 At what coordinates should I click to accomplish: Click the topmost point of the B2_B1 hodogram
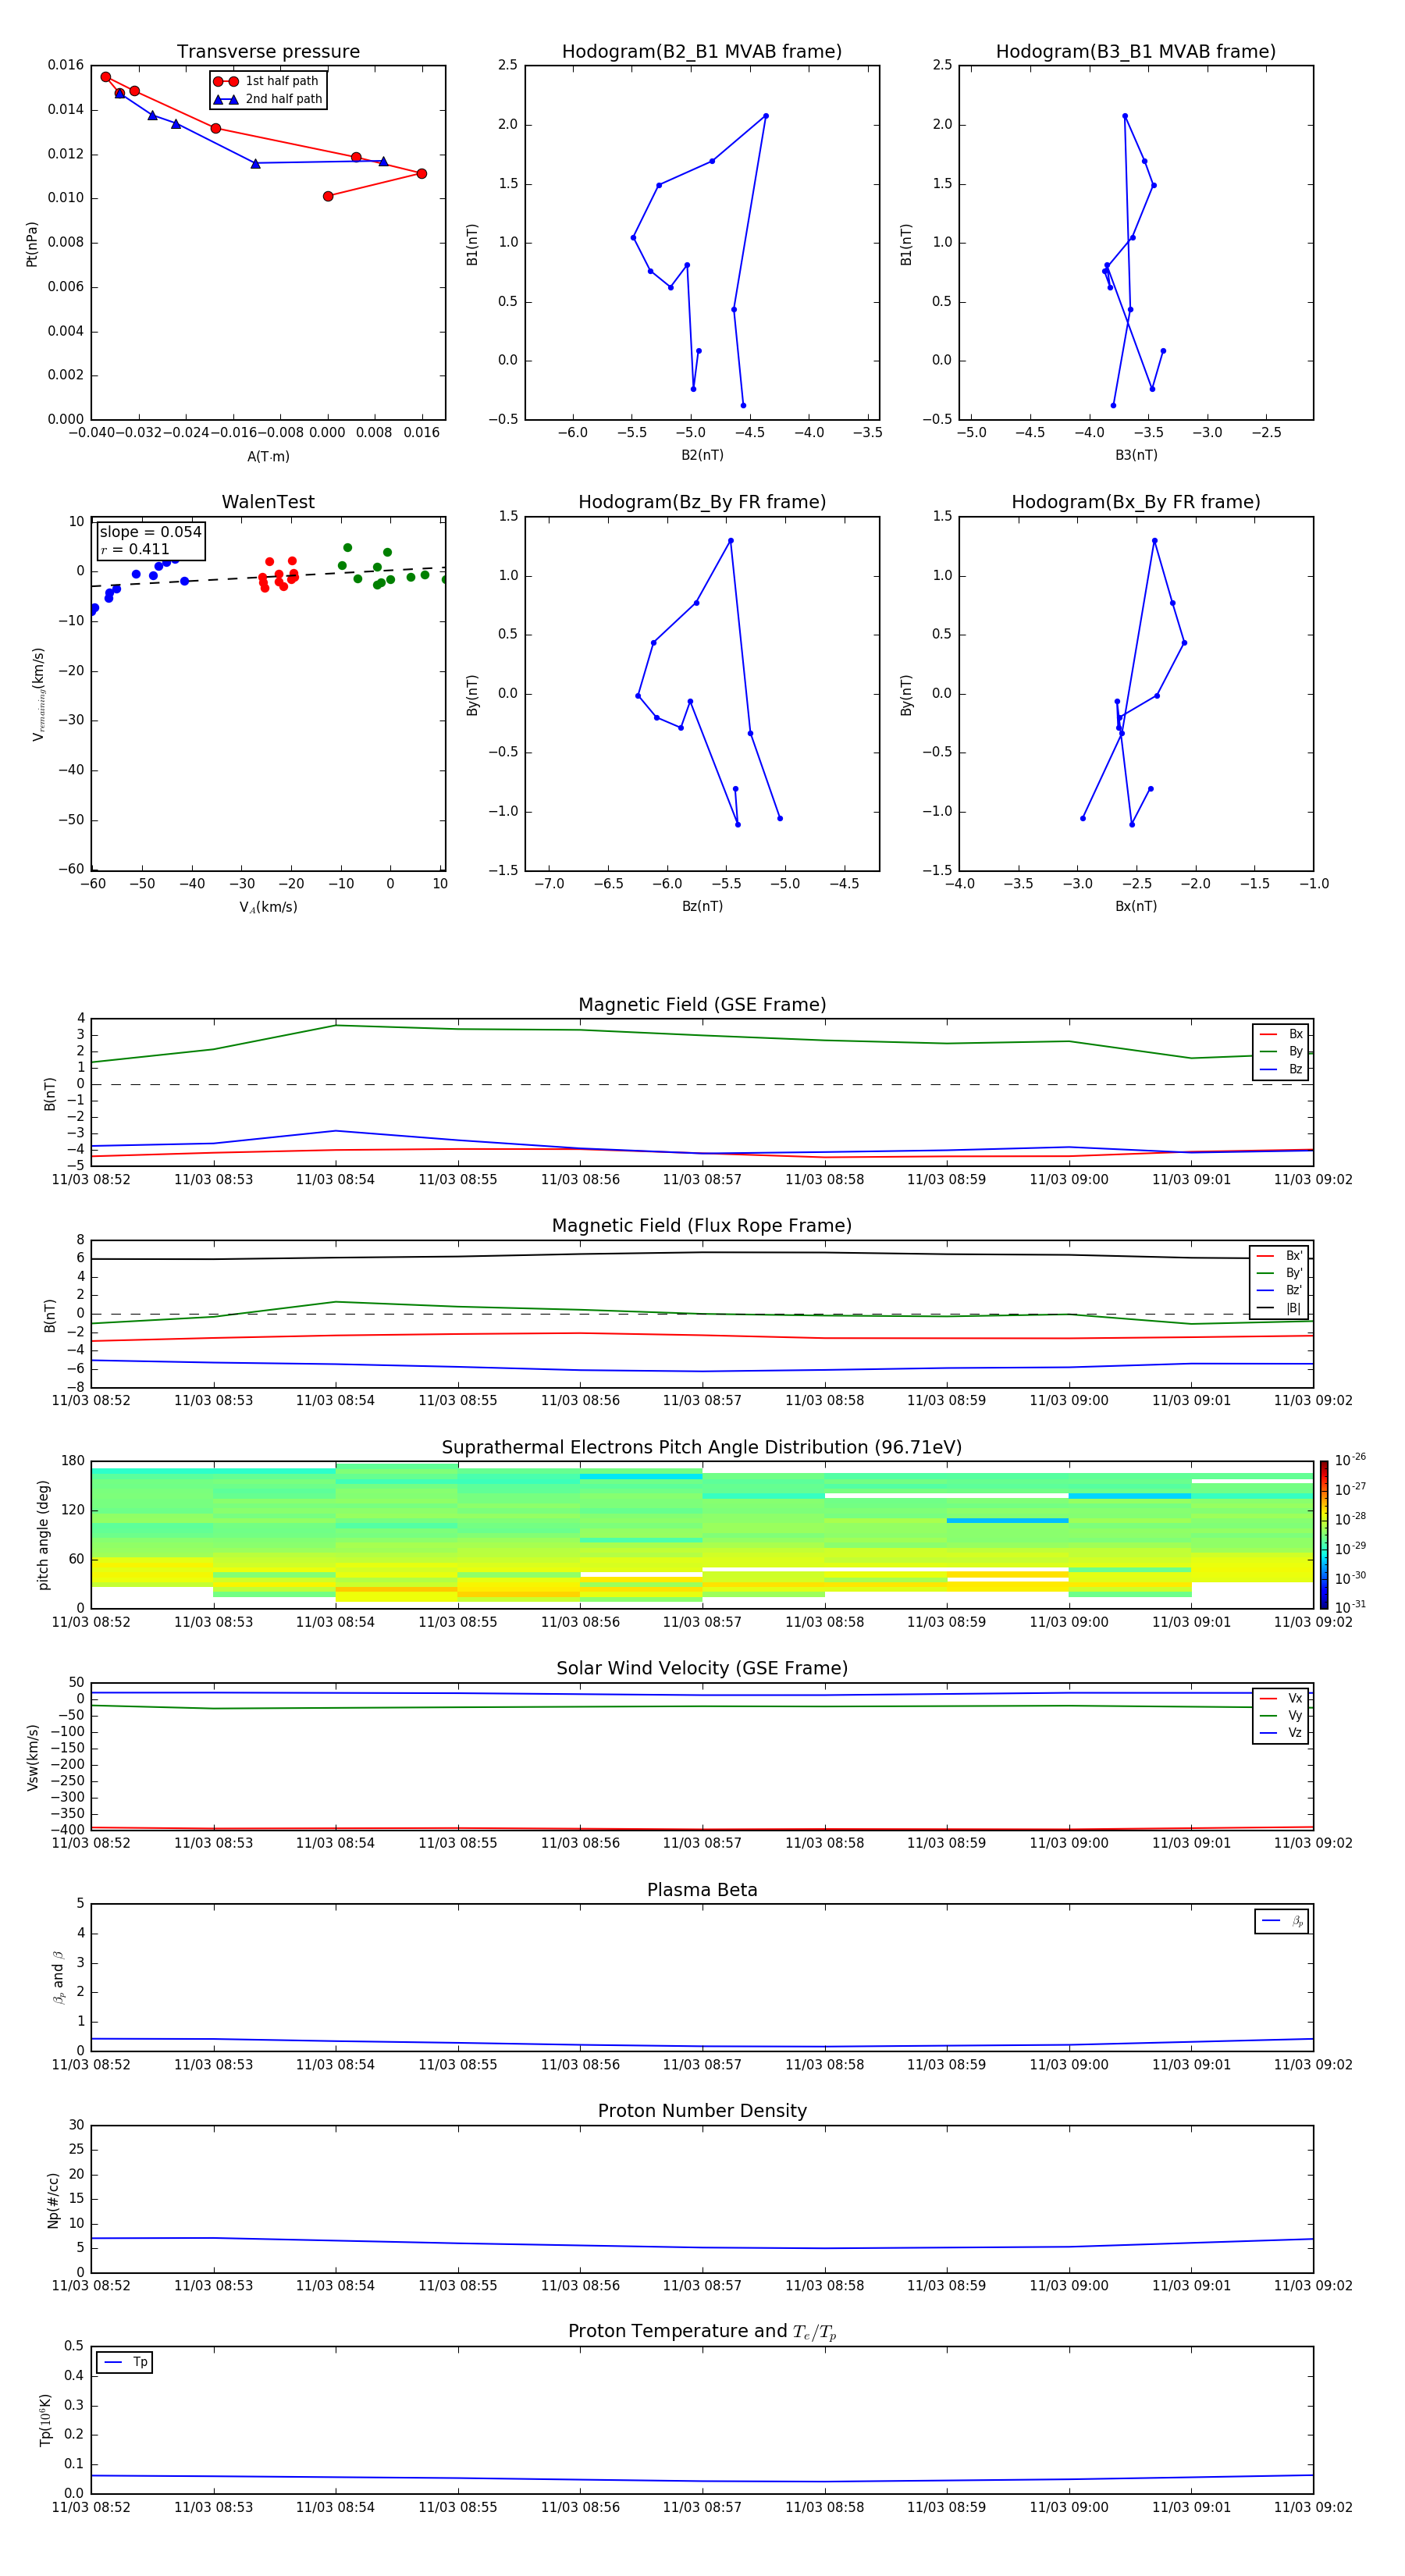(x=766, y=116)
